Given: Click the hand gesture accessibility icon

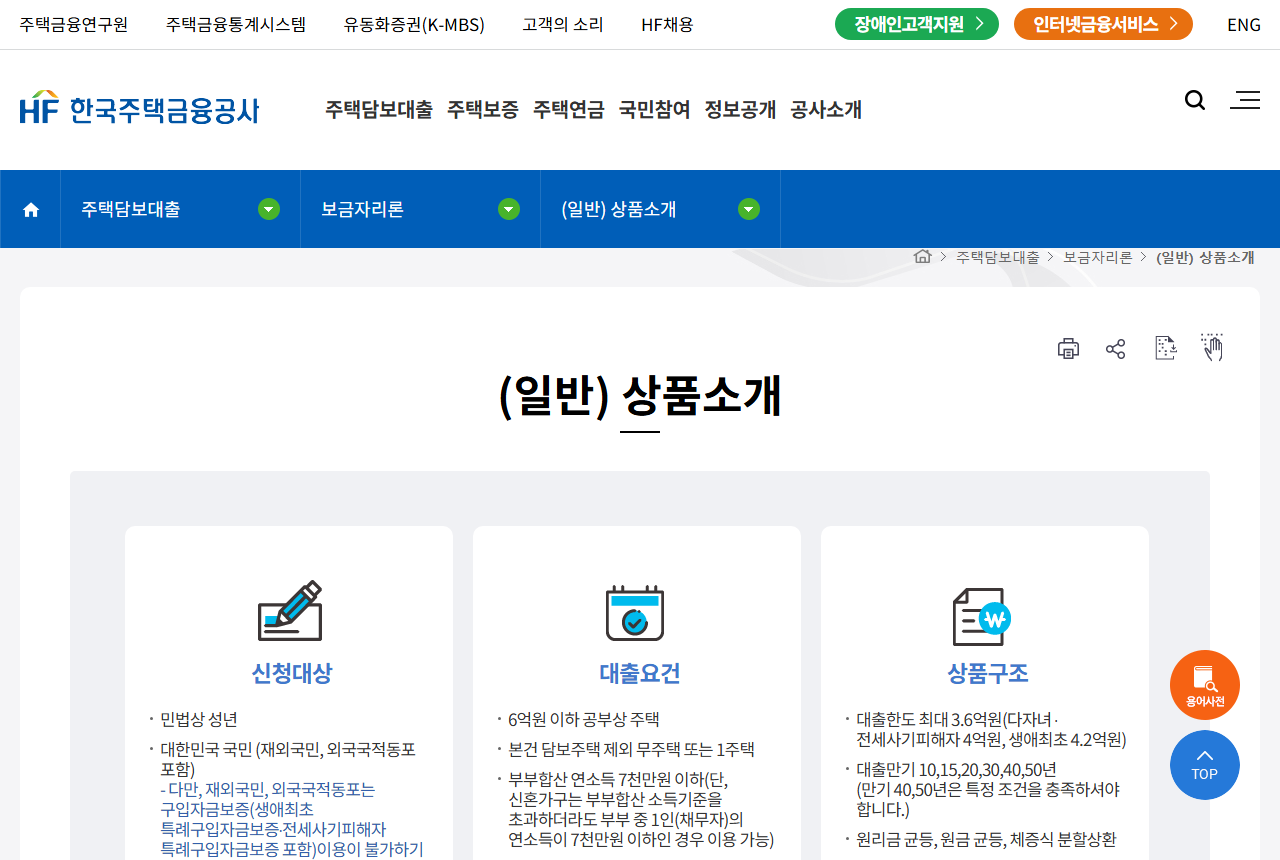Looking at the screenshot, I should click(1212, 347).
